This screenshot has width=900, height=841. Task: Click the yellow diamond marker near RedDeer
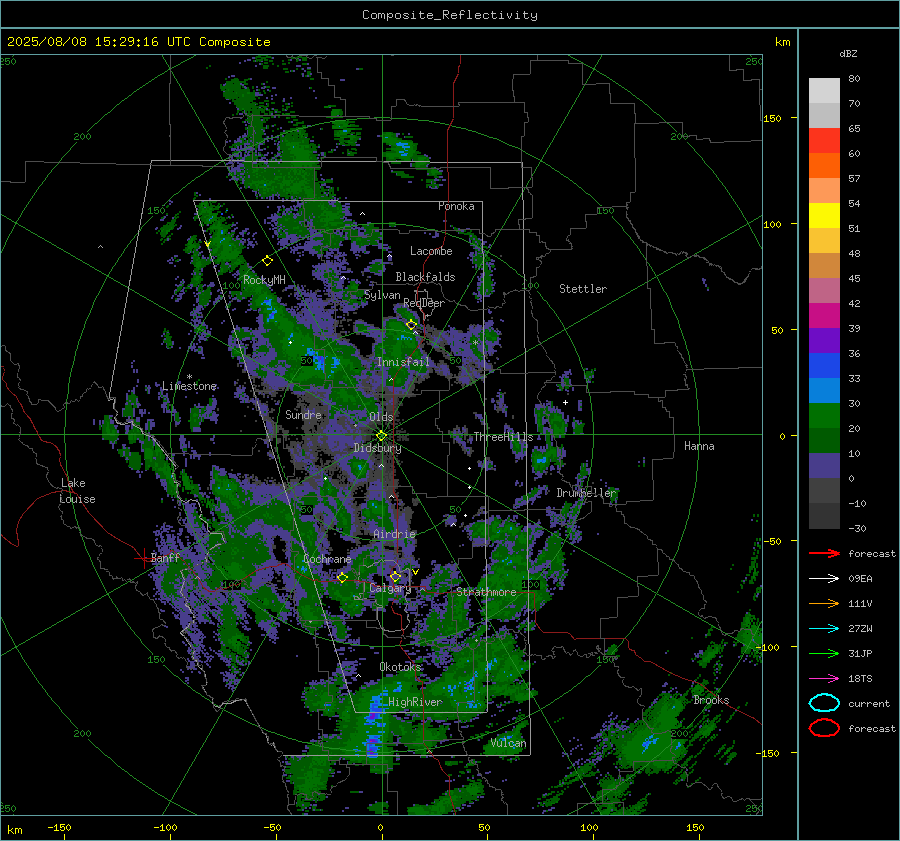click(x=411, y=325)
